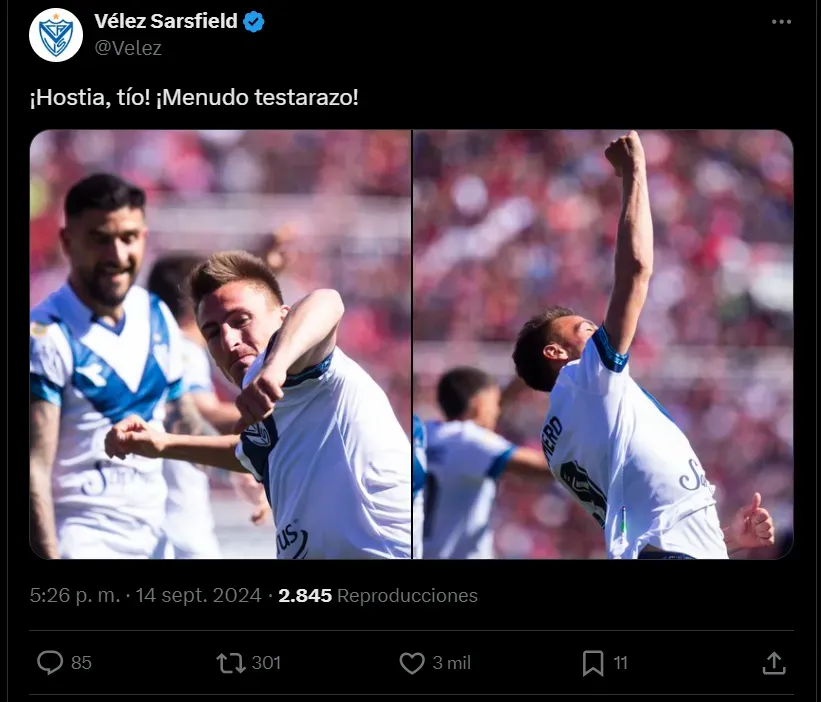Screen dimensions: 821x702
Task: Click the 11 bookmarks count
Action: click(620, 662)
